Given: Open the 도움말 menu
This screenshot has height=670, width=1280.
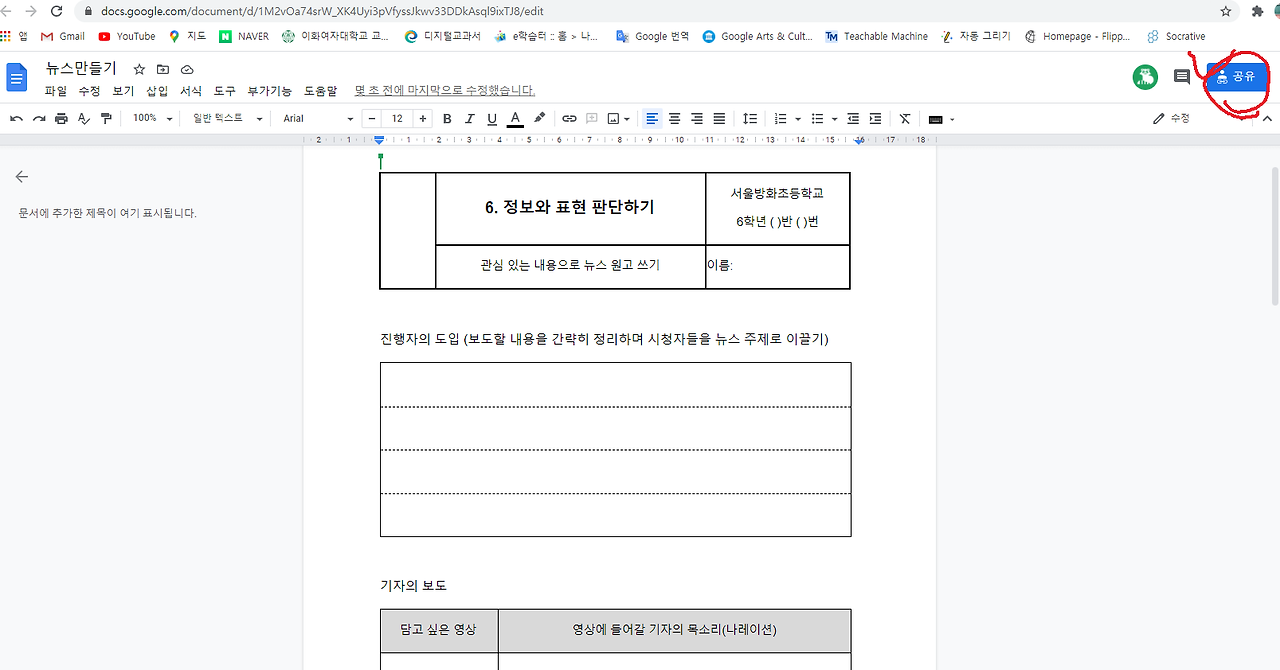Looking at the screenshot, I should (x=321, y=91).
